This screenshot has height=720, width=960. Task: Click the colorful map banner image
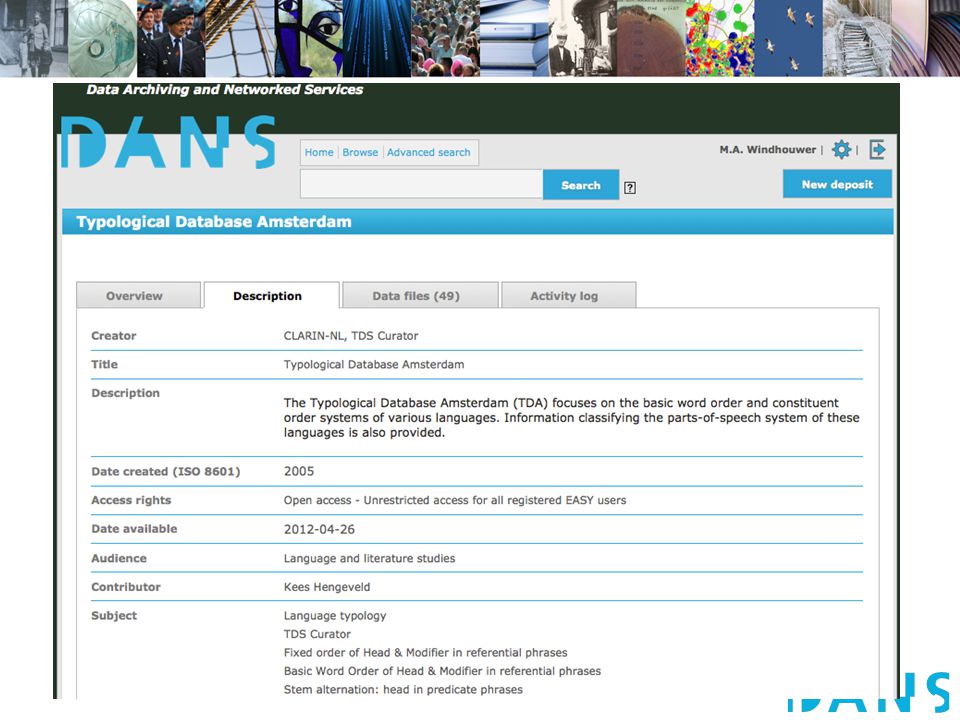coord(720,38)
